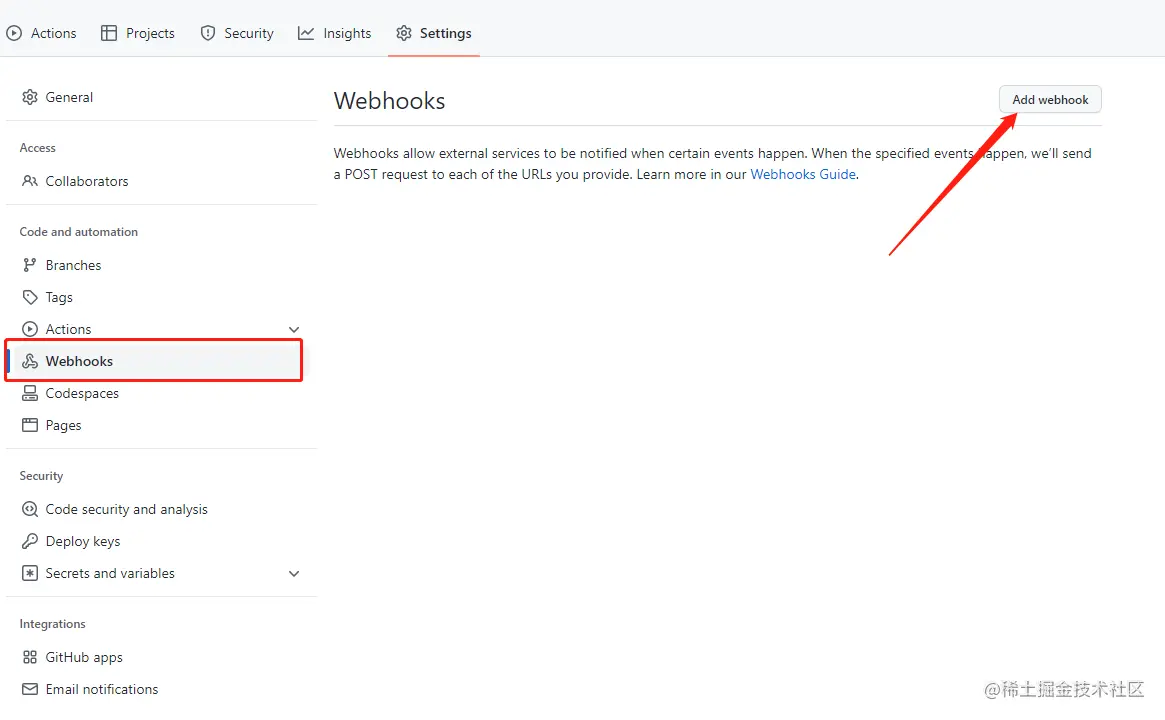Click the Webhooks hook icon in the sidebar

30,361
